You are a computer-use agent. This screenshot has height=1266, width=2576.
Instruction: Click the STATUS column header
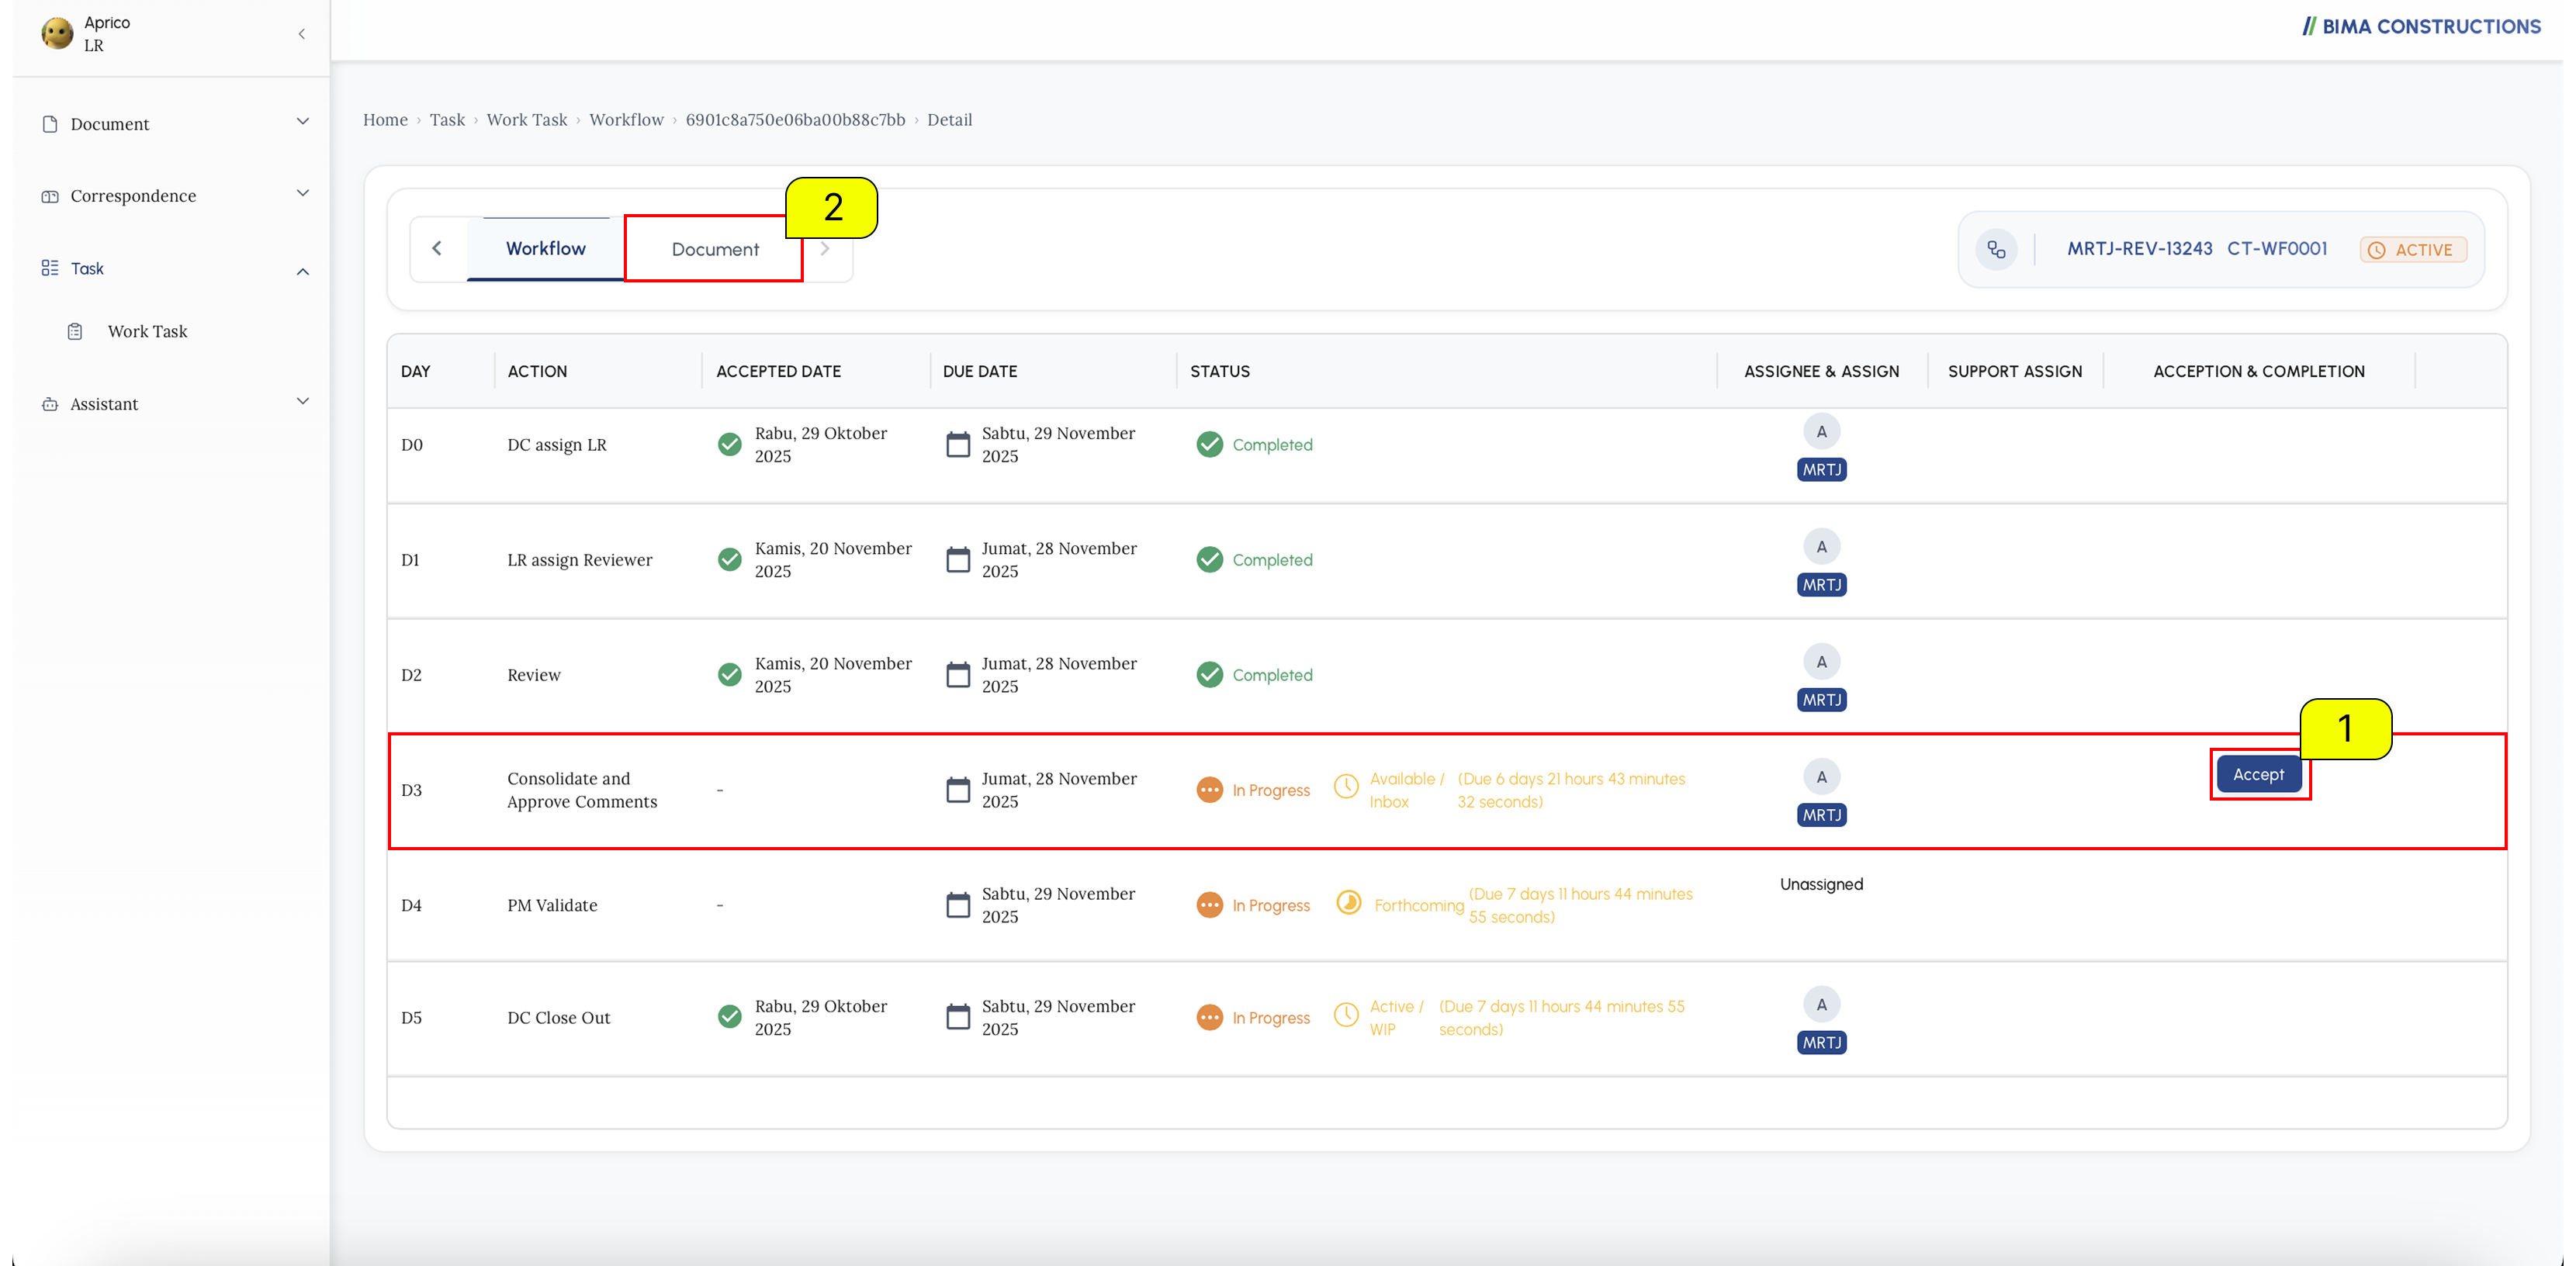coord(1219,371)
